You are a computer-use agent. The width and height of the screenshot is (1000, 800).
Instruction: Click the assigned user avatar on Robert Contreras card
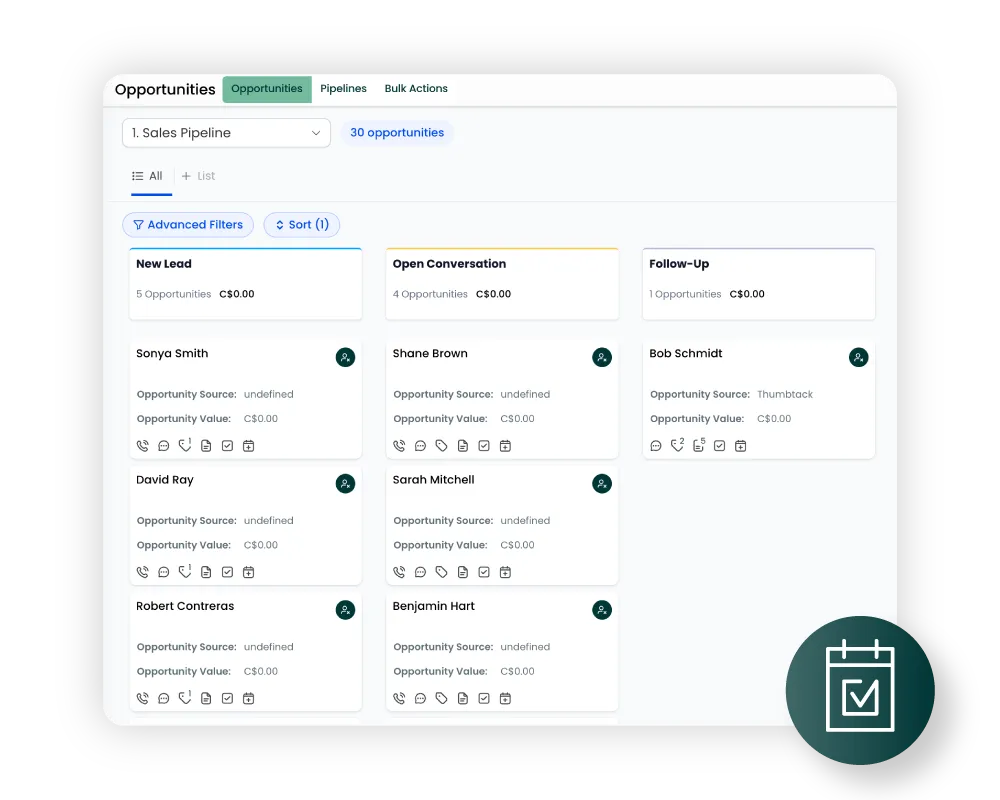[345, 610]
